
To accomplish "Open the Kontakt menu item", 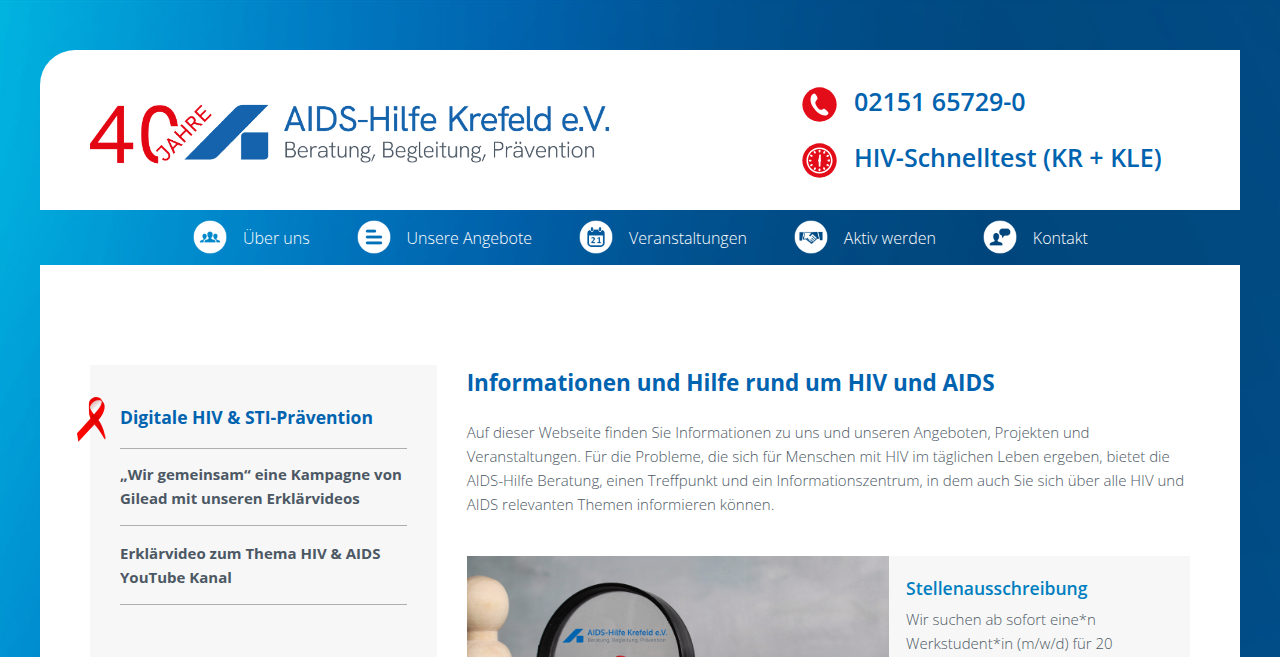I will 1060,238.
